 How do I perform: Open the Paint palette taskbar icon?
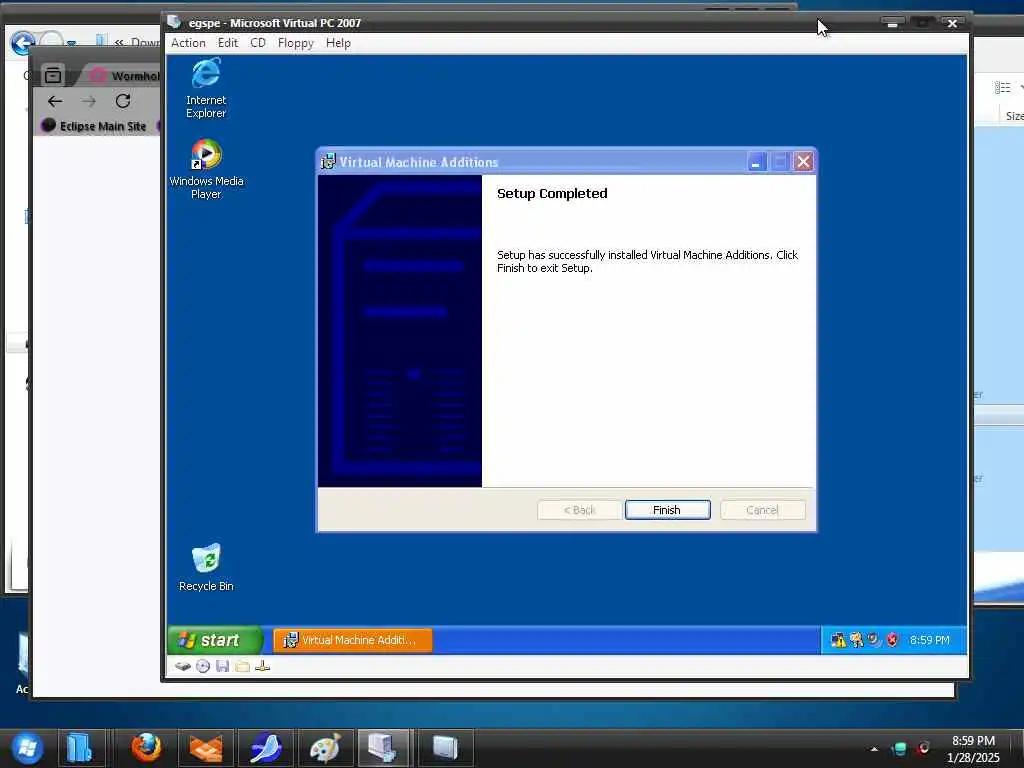(325, 748)
